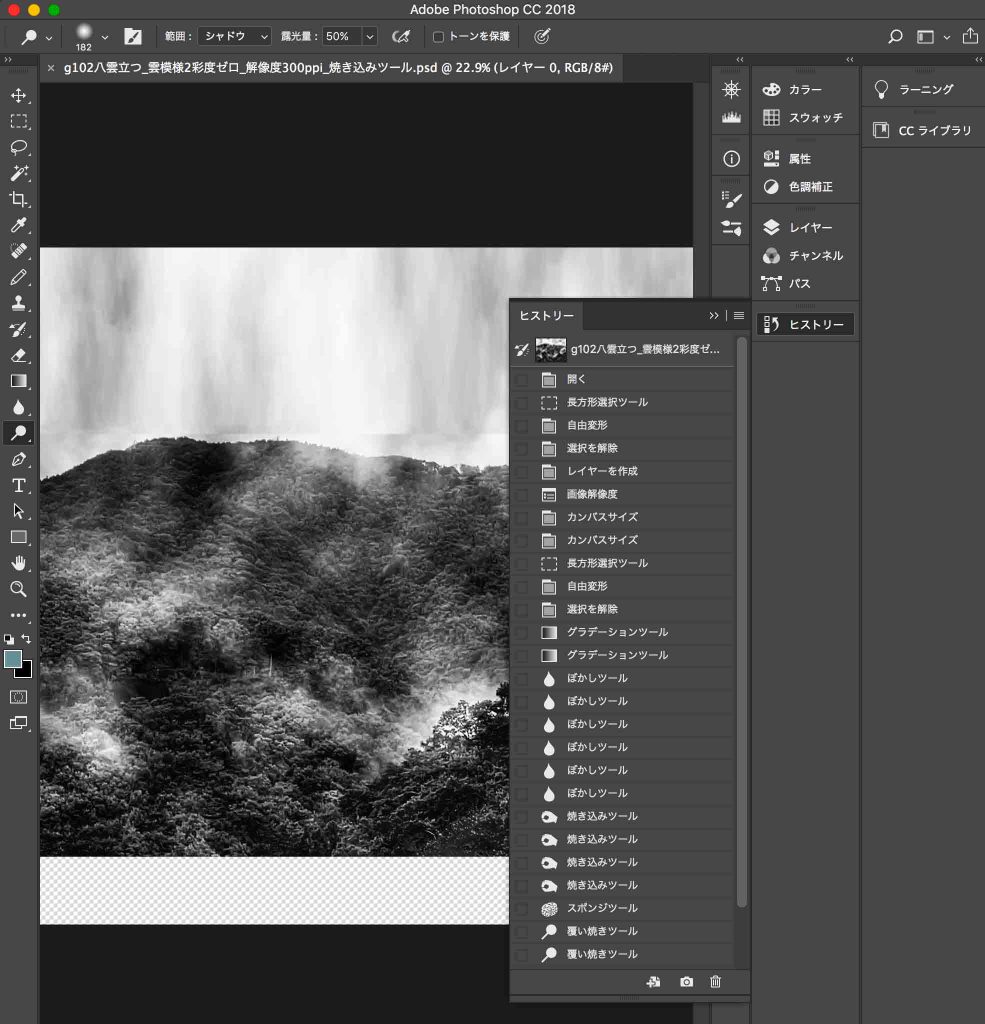Select the Clone Stamp tool
Image resolution: width=985 pixels, height=1024 pixels.
[18, 303]
